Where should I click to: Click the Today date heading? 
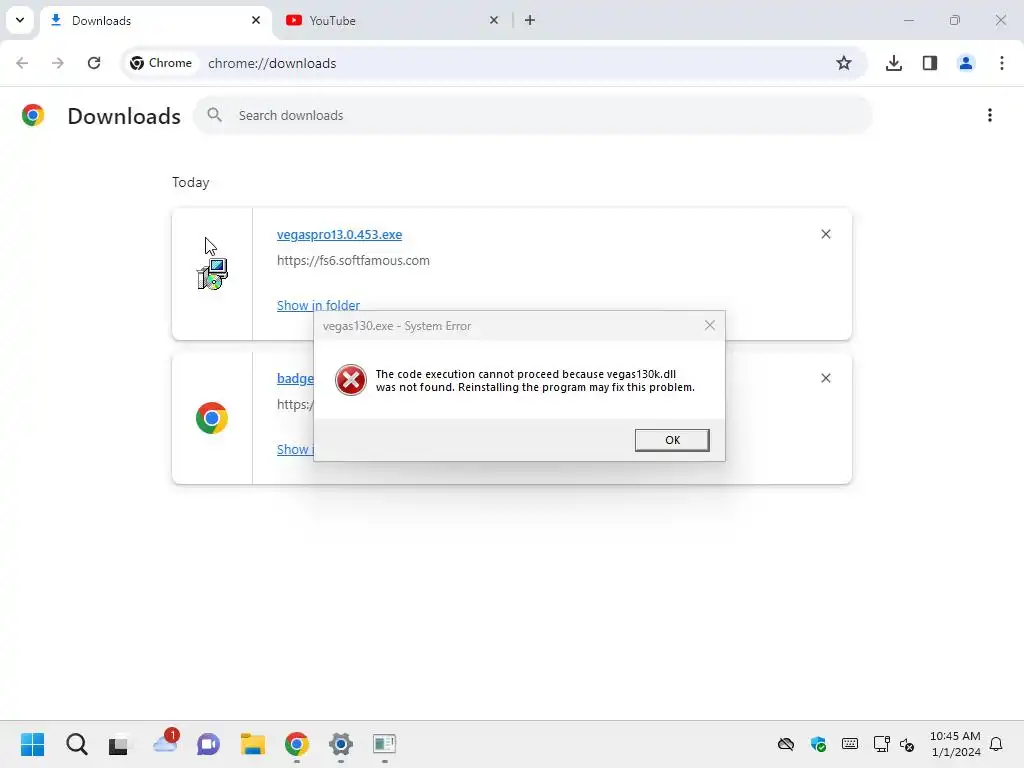pos(191,182)
